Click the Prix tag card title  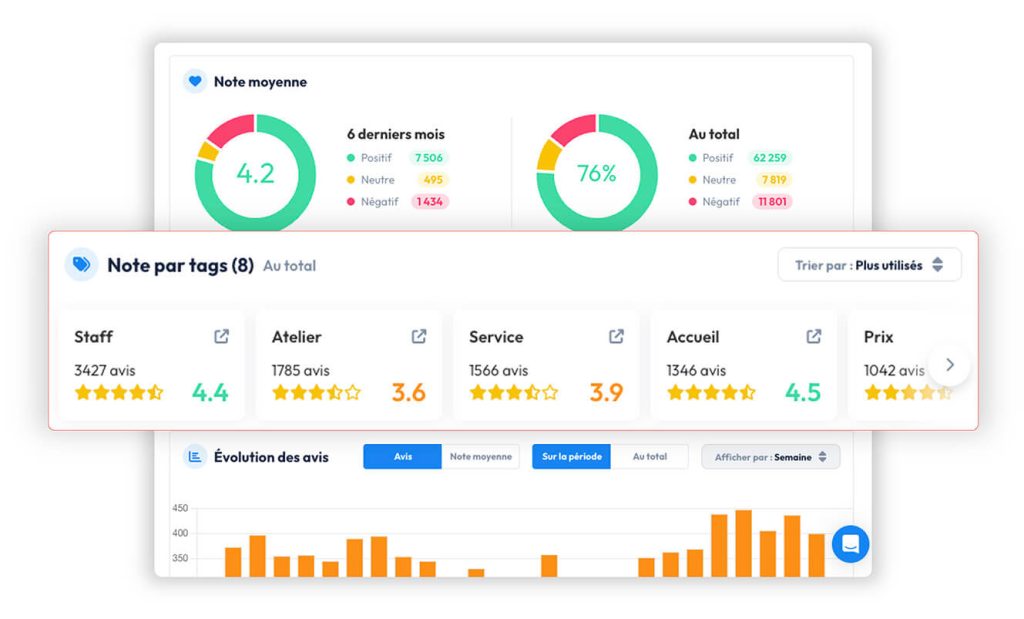tap(878, 337)
